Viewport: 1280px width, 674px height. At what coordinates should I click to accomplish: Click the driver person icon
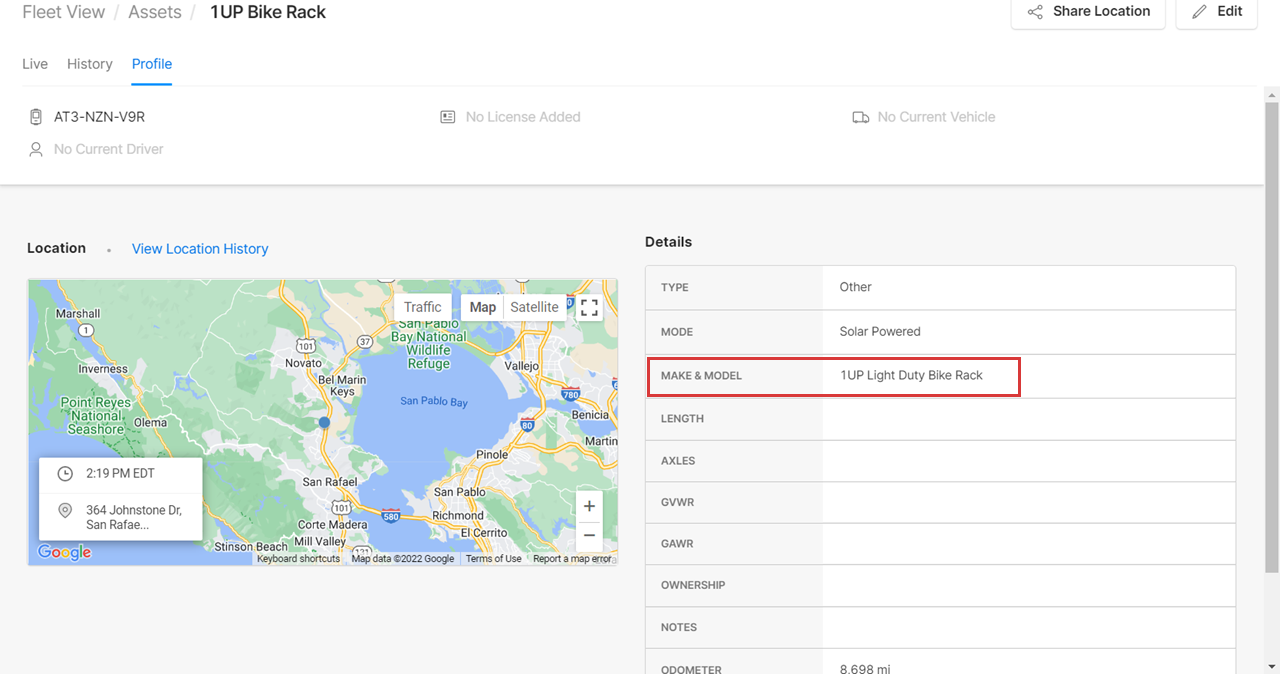pos(36,149)
